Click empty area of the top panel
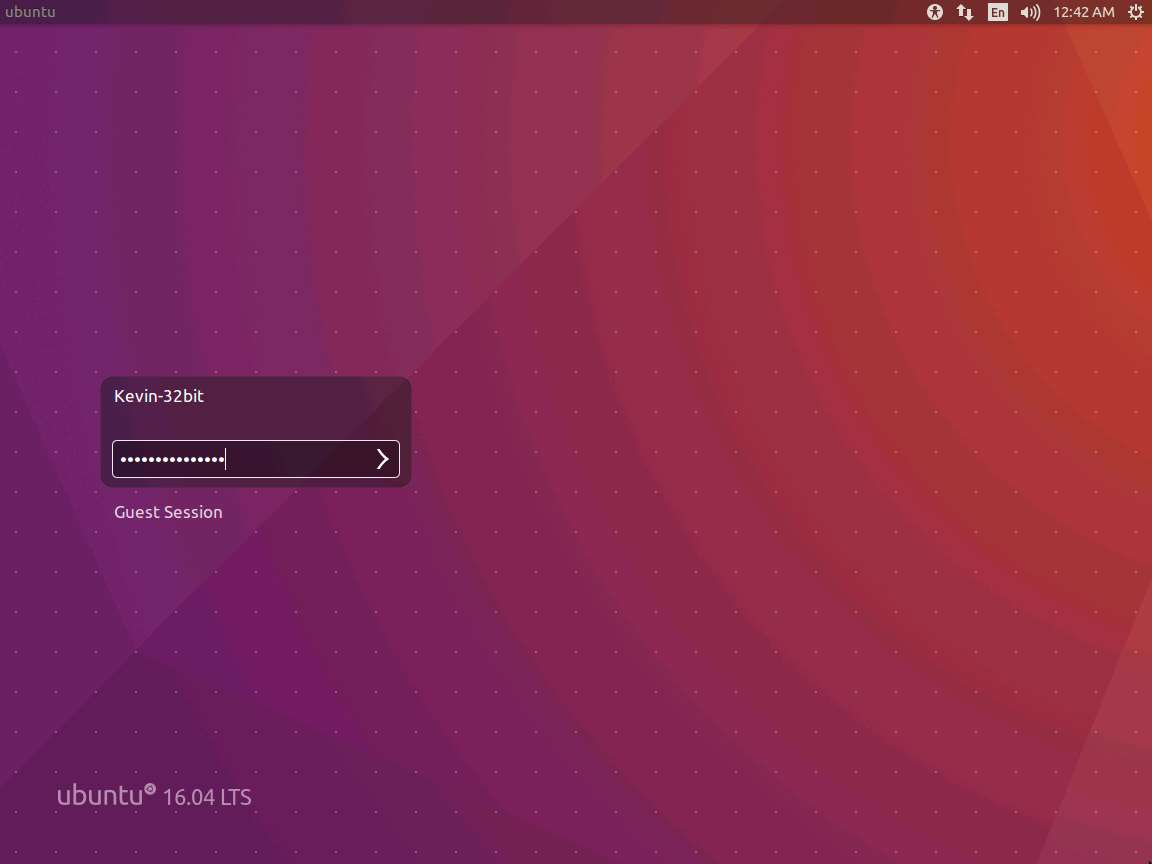Viewport: 1152px width, 864px height. [500, 12]
